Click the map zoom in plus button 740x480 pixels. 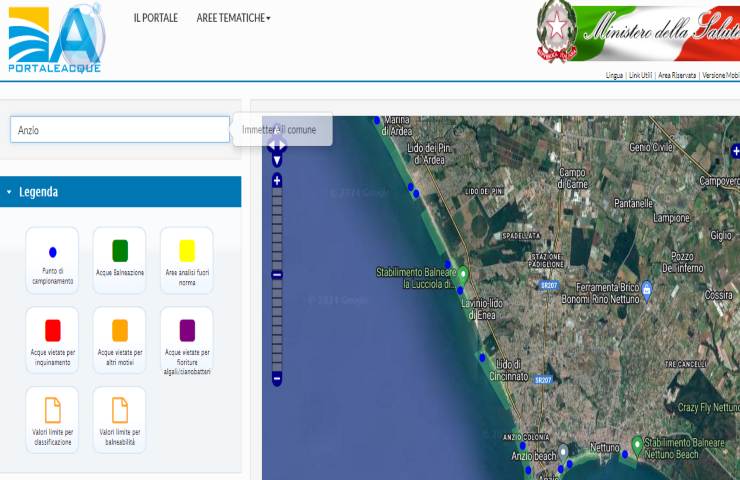pos(277,180)
